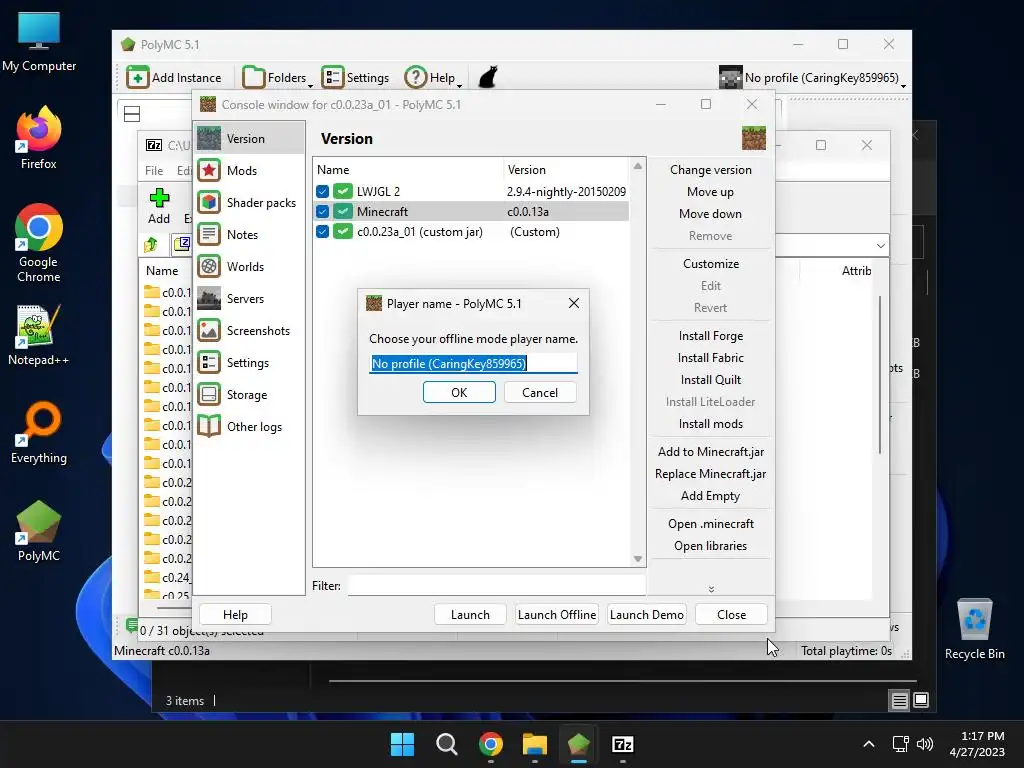The height and width of the screenshot is (768, 1024).
Task: Click version list scrollbar up arrow
Action: coord(638,167)
